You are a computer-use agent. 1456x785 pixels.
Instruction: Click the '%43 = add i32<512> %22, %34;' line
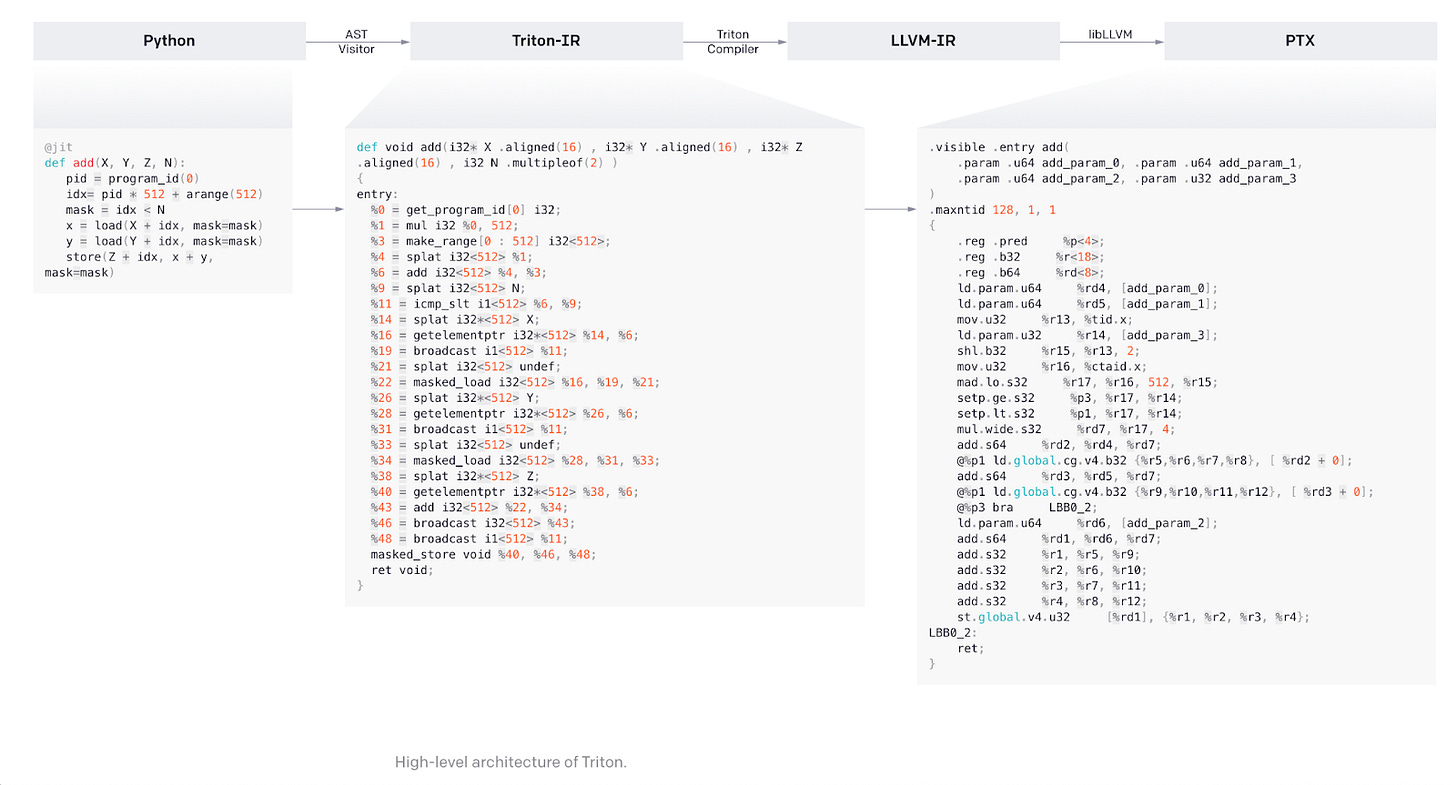point(470,508)
